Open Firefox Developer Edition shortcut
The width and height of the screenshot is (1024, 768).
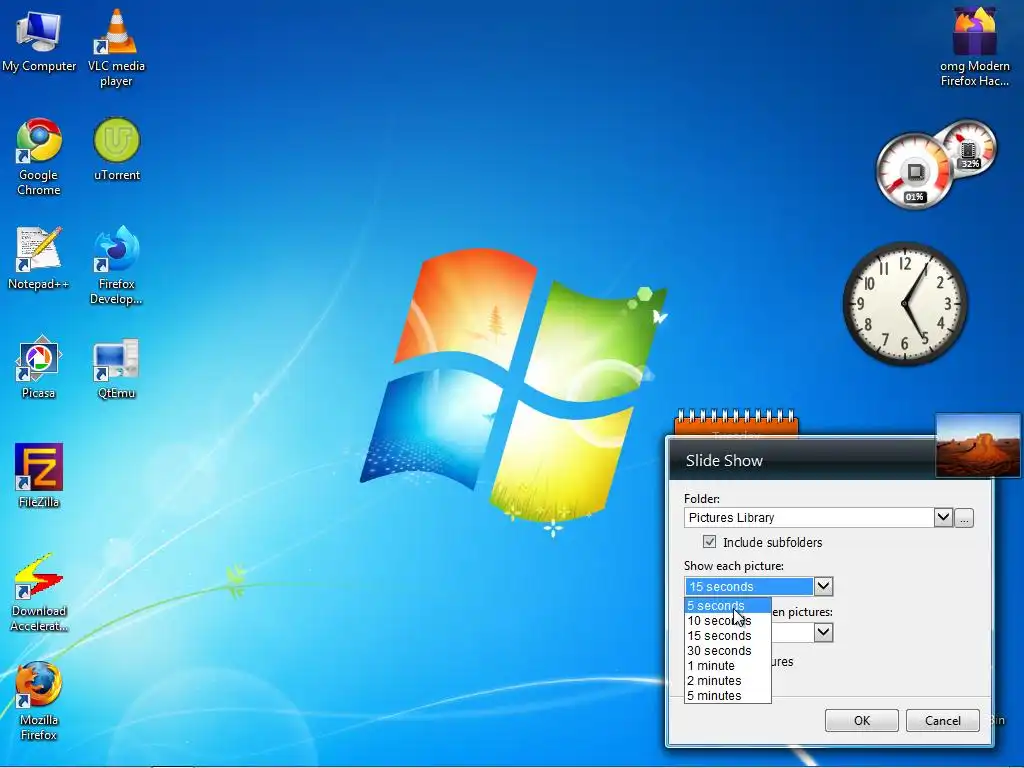(x=116, y=265)
